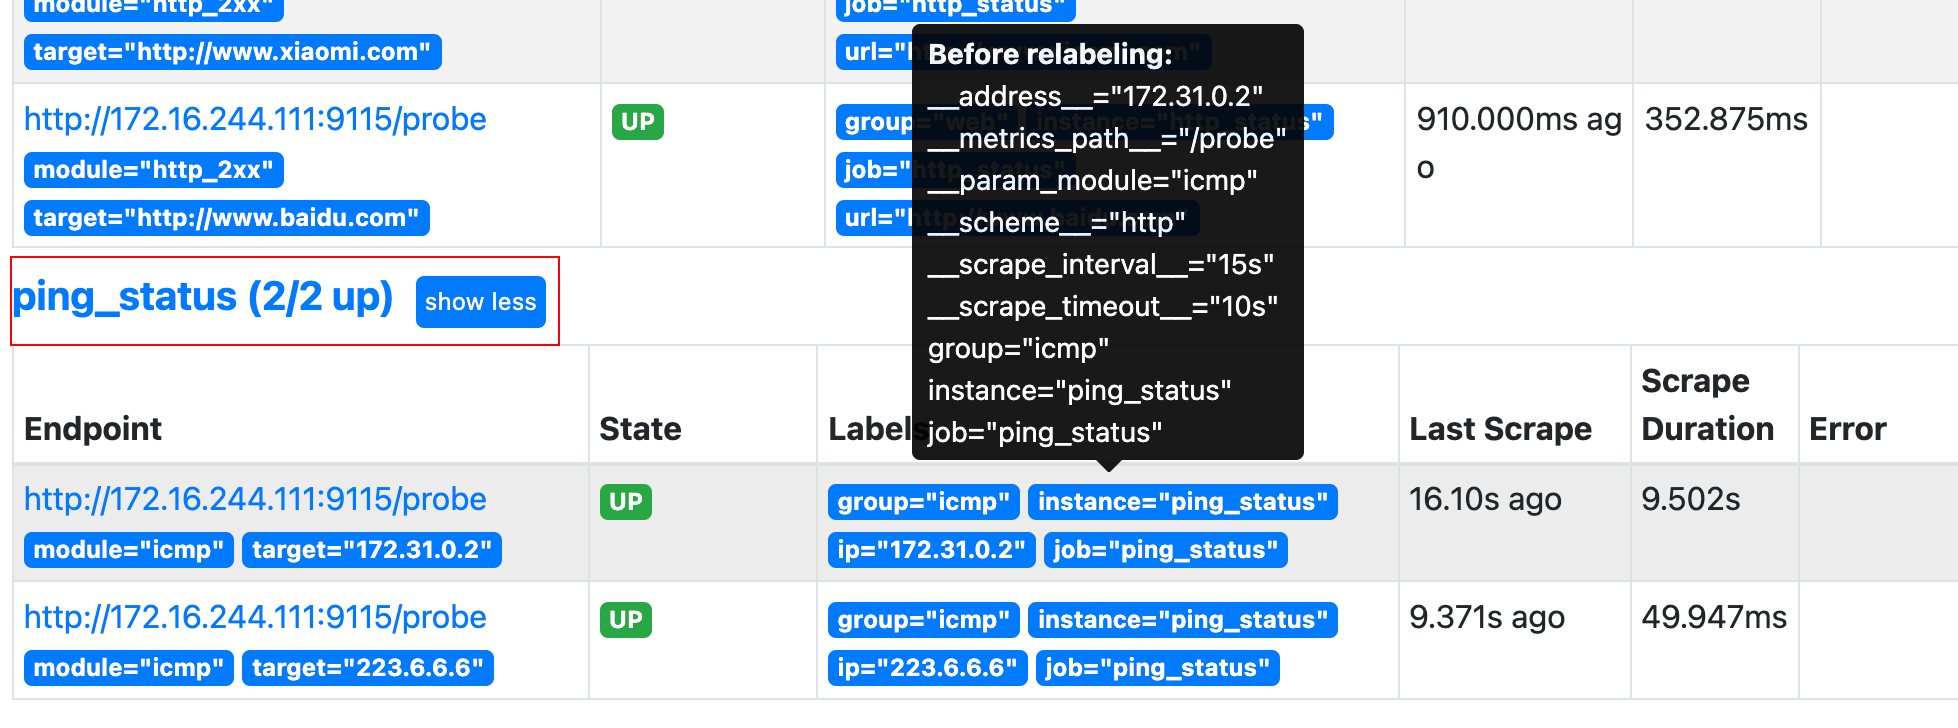Click the Error column header
1958x728 pixels.
click(x=1847, y=429)
